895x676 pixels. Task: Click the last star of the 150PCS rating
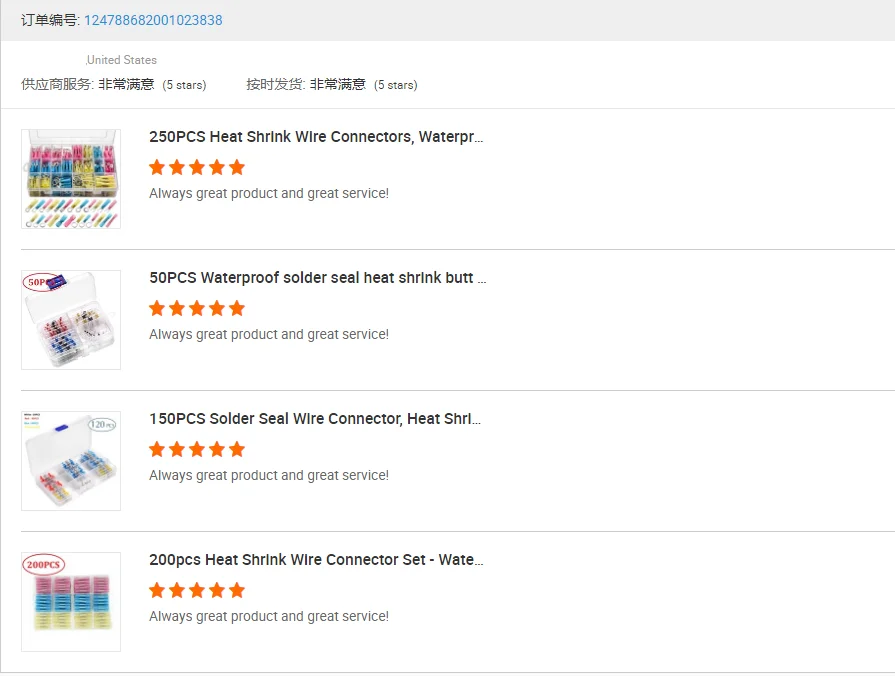click(237, 449)
